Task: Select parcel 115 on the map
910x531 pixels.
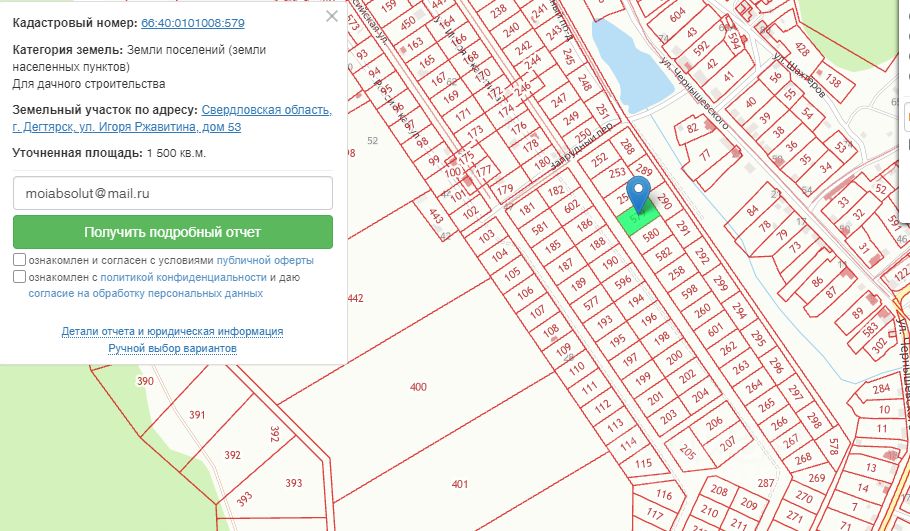Action: 644,464
